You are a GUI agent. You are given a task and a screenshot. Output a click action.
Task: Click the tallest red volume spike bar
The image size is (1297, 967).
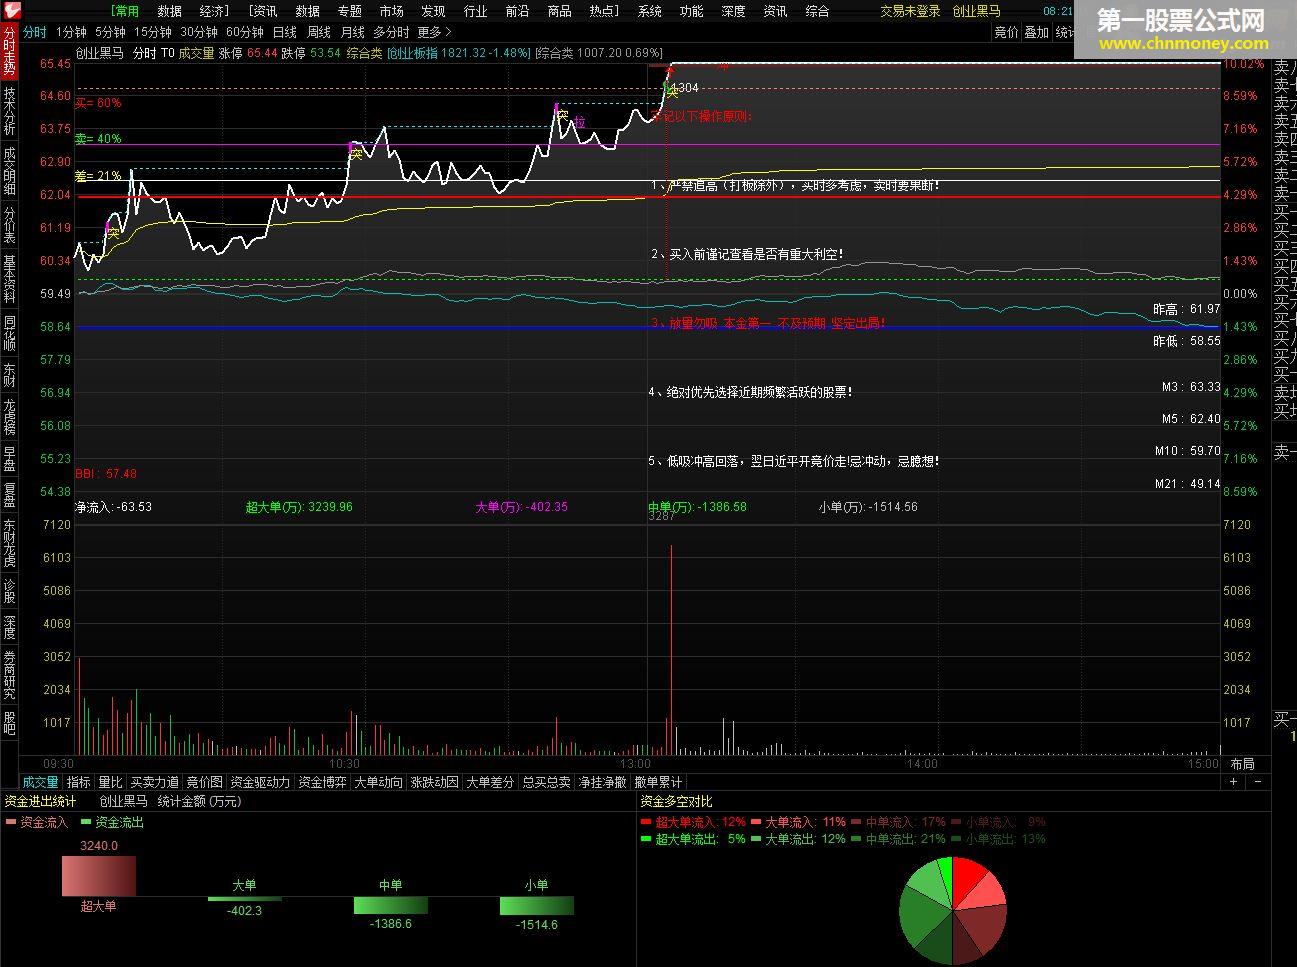[x=671, y=650]
